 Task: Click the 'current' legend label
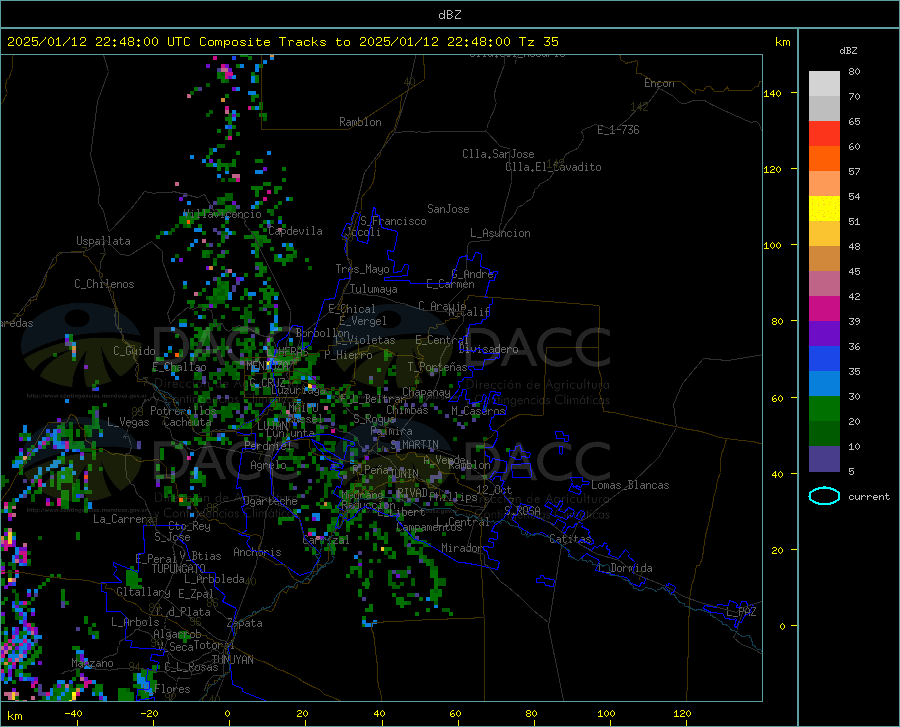click(x=869, y=496)
